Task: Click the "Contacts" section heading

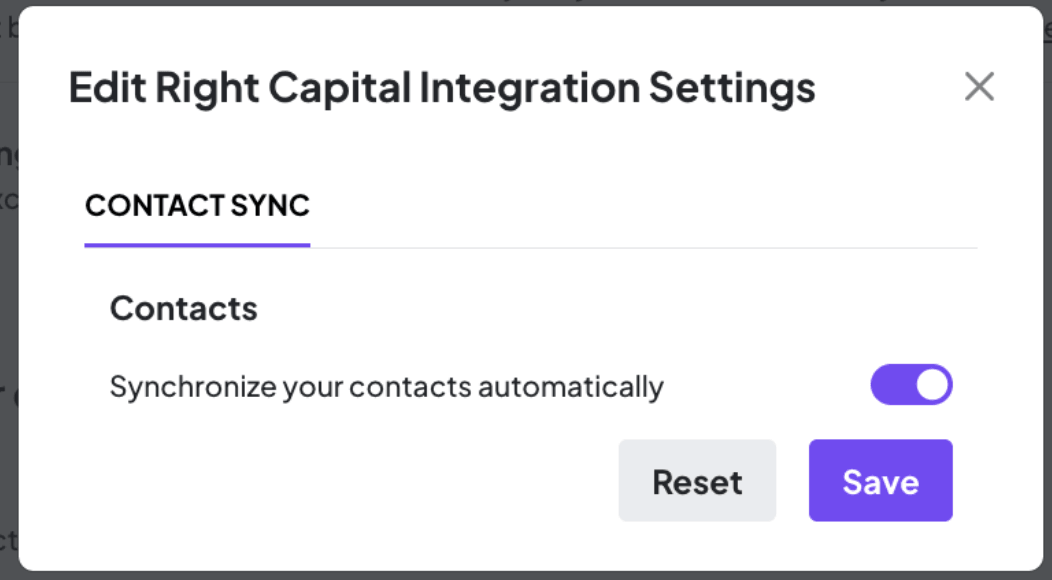Action: pyautogui.click(x=183, y=308)
